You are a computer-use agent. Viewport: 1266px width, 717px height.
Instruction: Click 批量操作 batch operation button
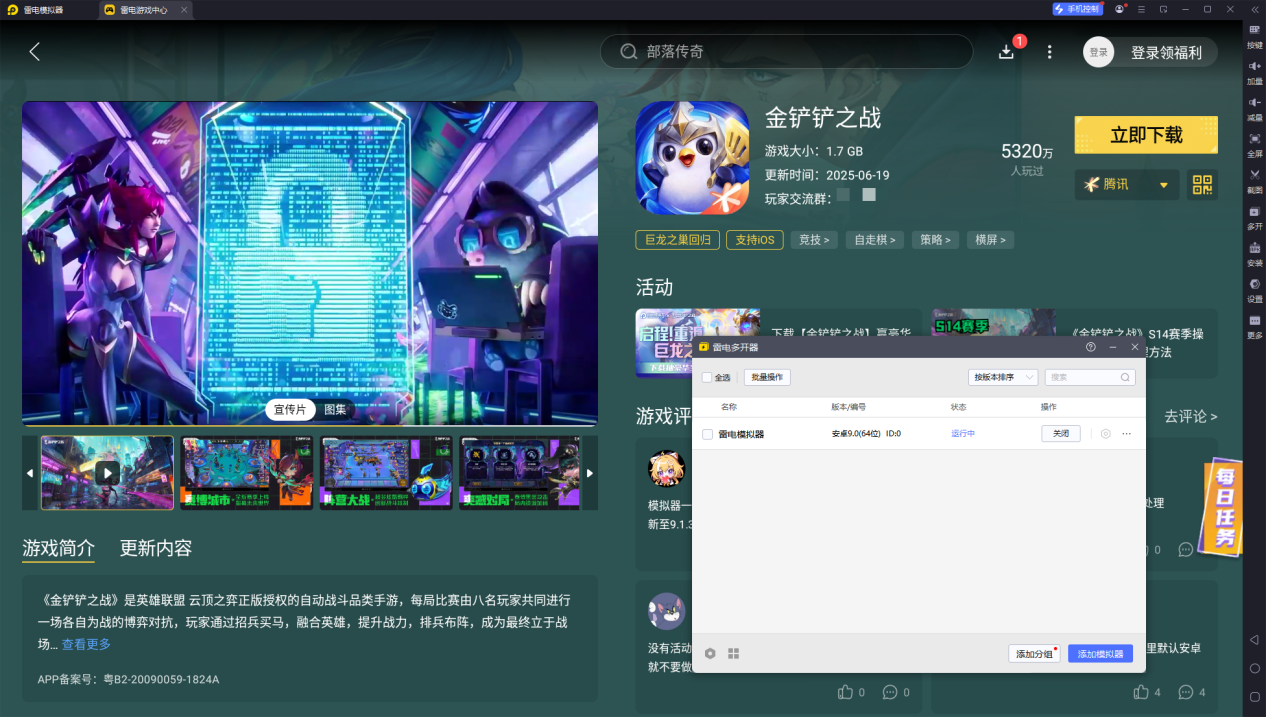pyautogui.click(x=767, y=377)
